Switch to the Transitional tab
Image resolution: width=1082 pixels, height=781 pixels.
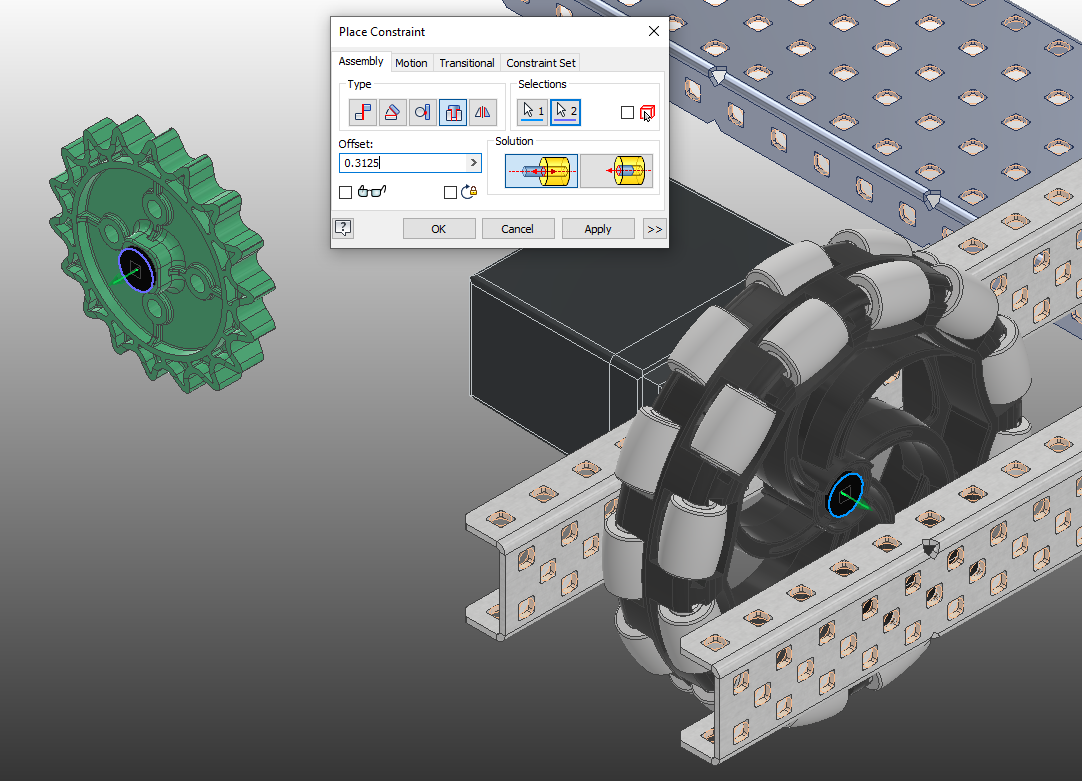(467, 63)
